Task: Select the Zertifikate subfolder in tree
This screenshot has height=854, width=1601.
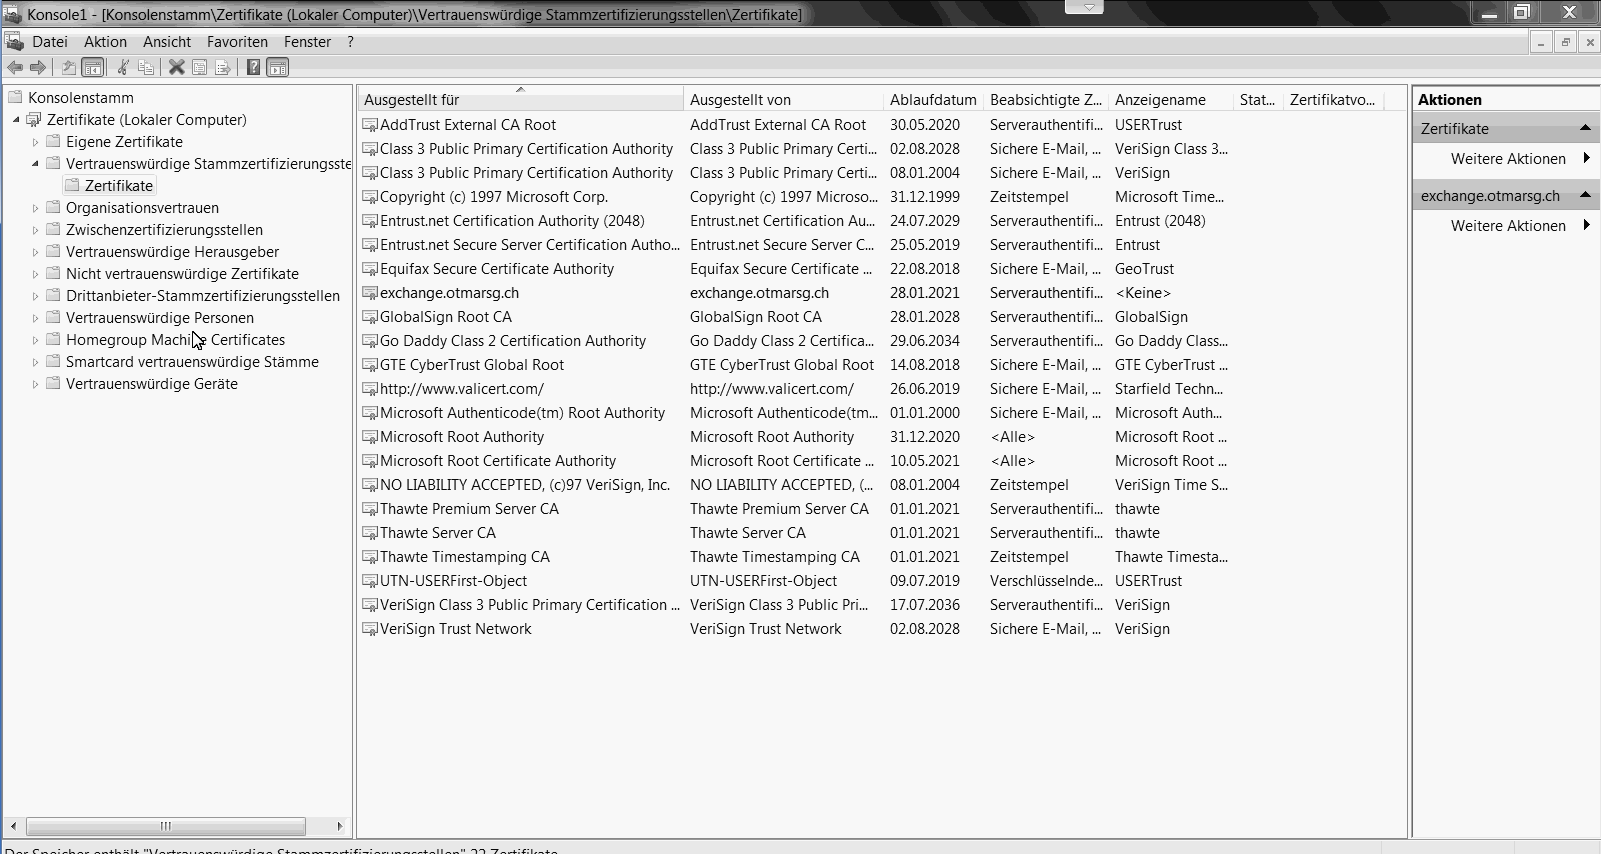Action: [x=119, y=186]
